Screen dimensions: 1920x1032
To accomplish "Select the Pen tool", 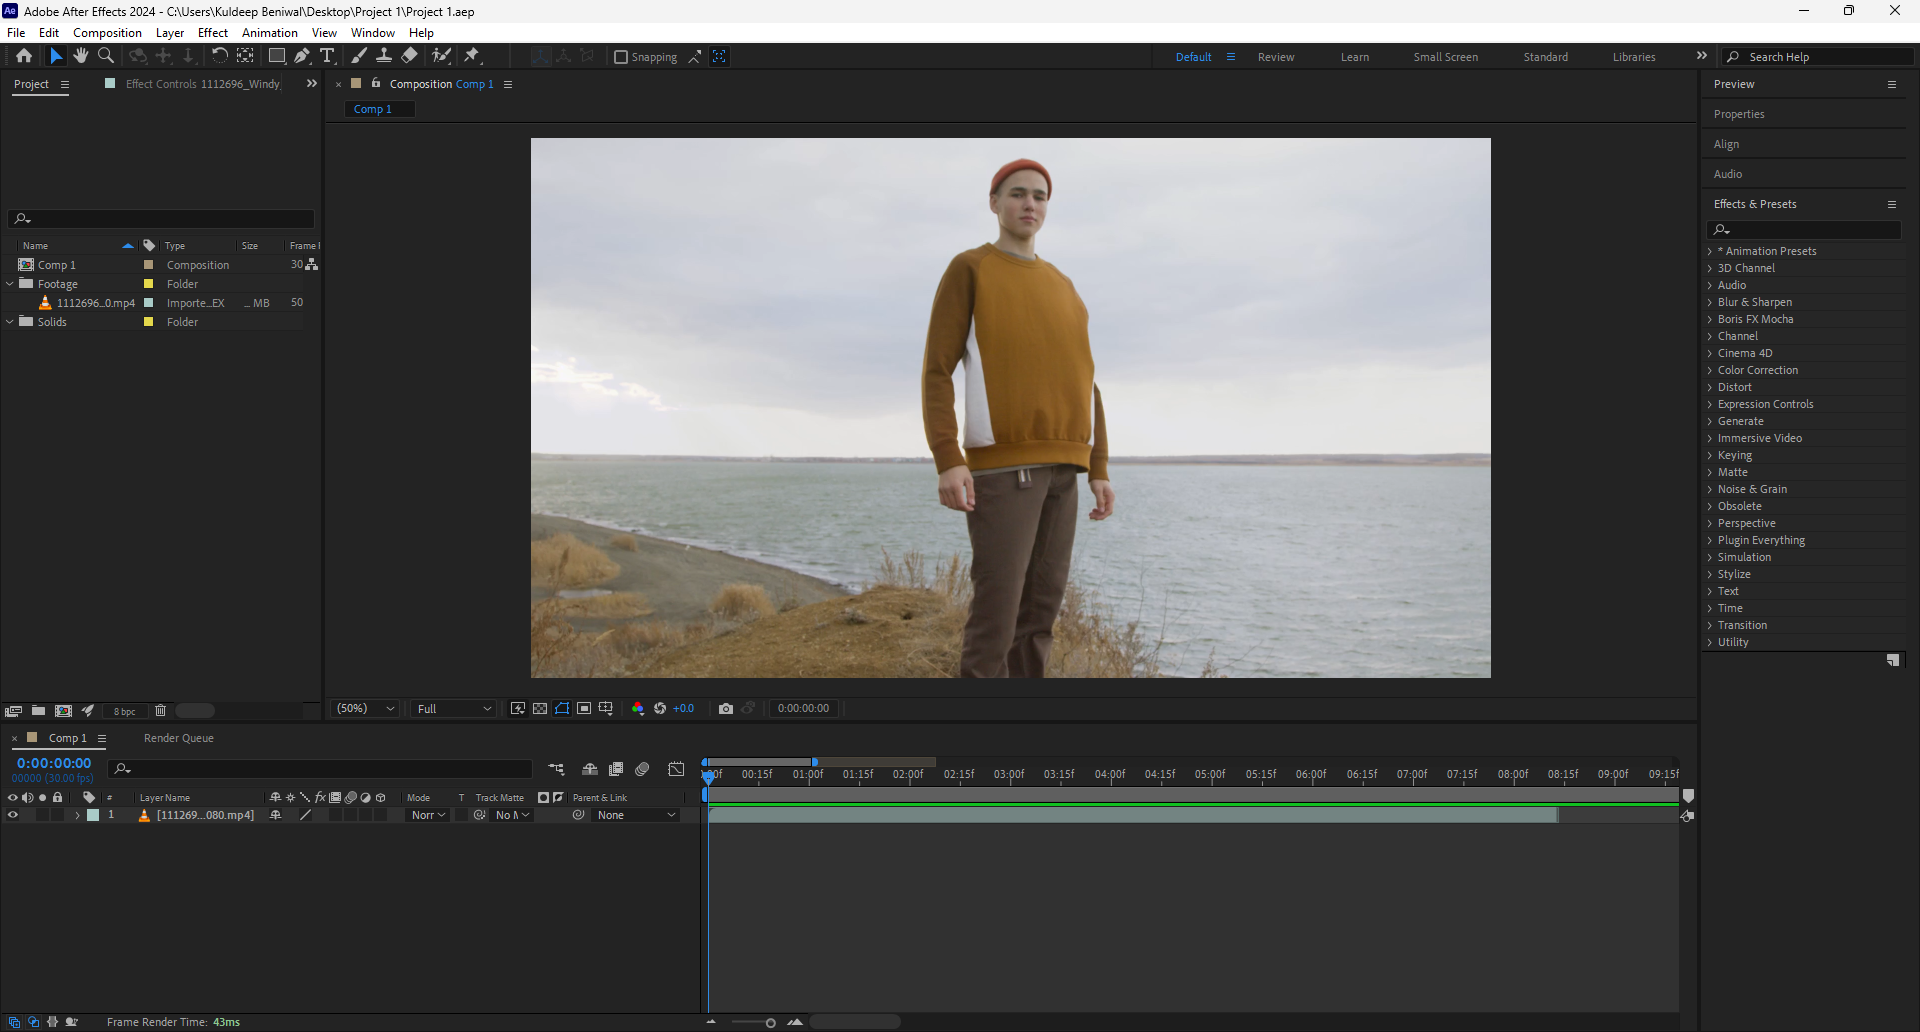I will [x=302, y=56].
